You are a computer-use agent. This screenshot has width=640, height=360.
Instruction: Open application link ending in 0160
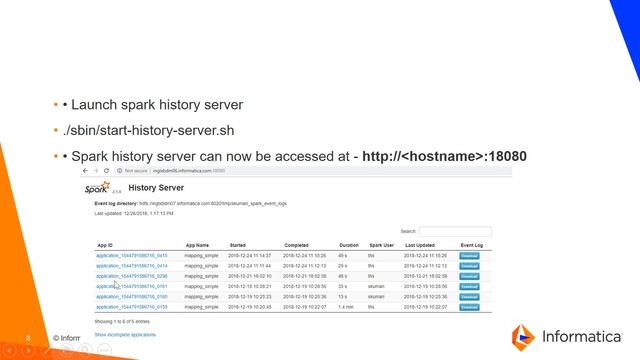pyautogui.click(x=131, y=296)
